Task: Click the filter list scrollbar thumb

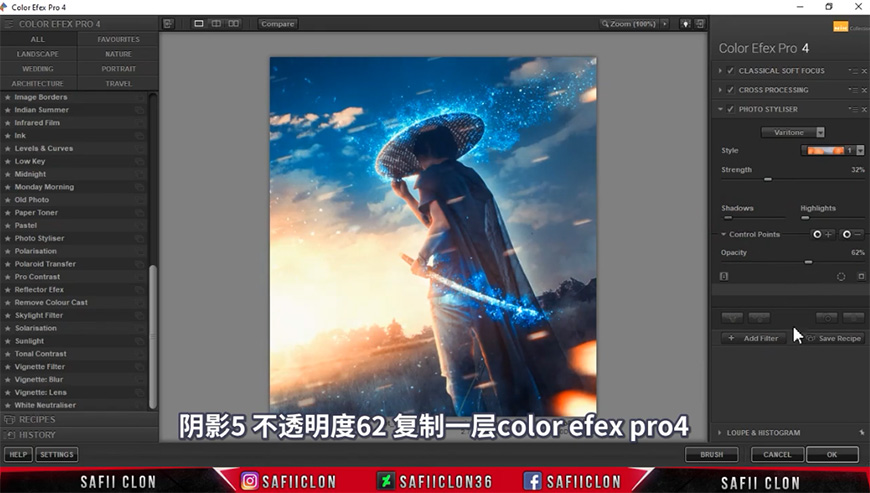Action: click(153, 337)
